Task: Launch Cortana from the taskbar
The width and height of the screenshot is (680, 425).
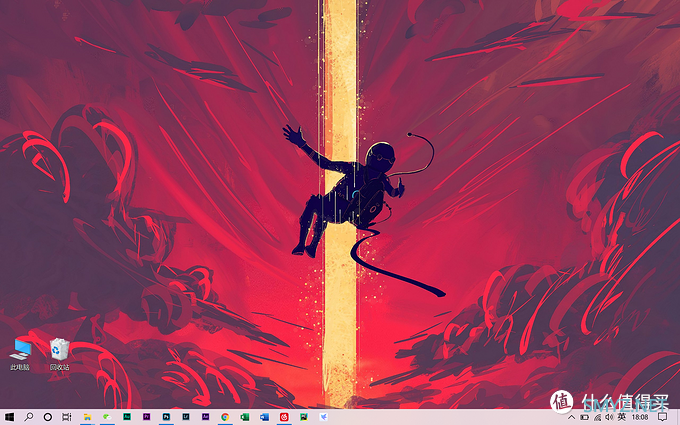Action: click(x=48, y=417)
